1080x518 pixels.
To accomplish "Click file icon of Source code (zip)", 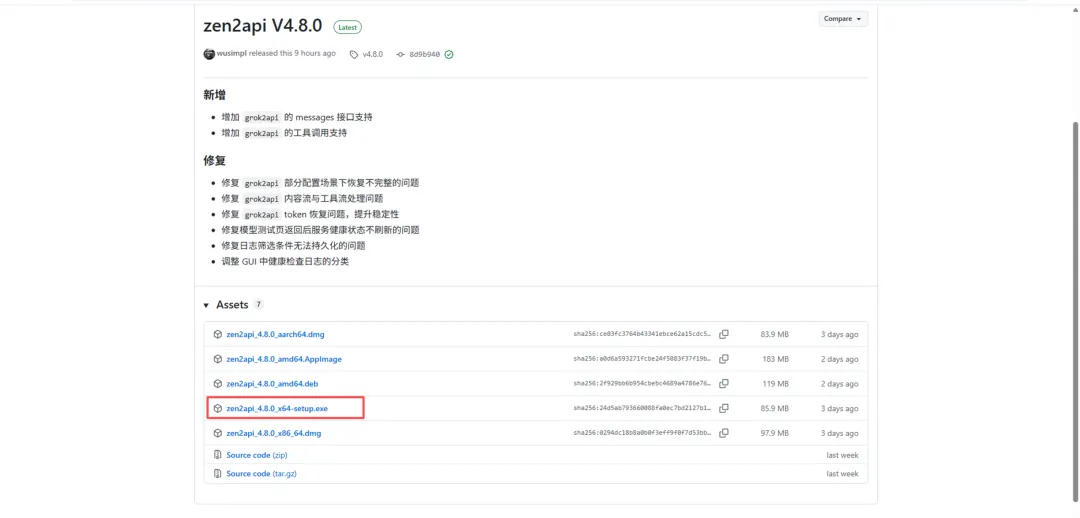I will click(218, 455).
